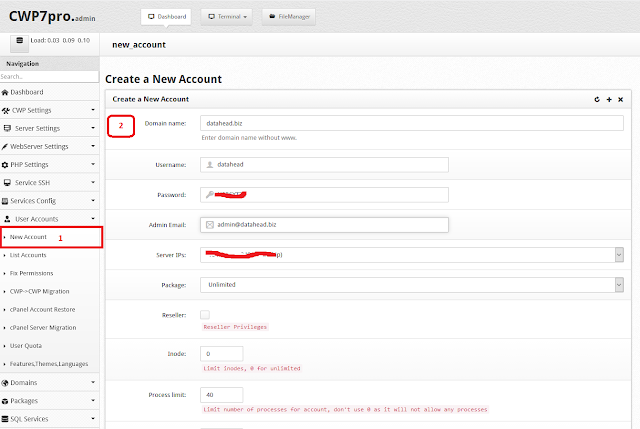
Task: Open the Dashboard top tab
Action: pyautogui.click(x=166, y=17)
